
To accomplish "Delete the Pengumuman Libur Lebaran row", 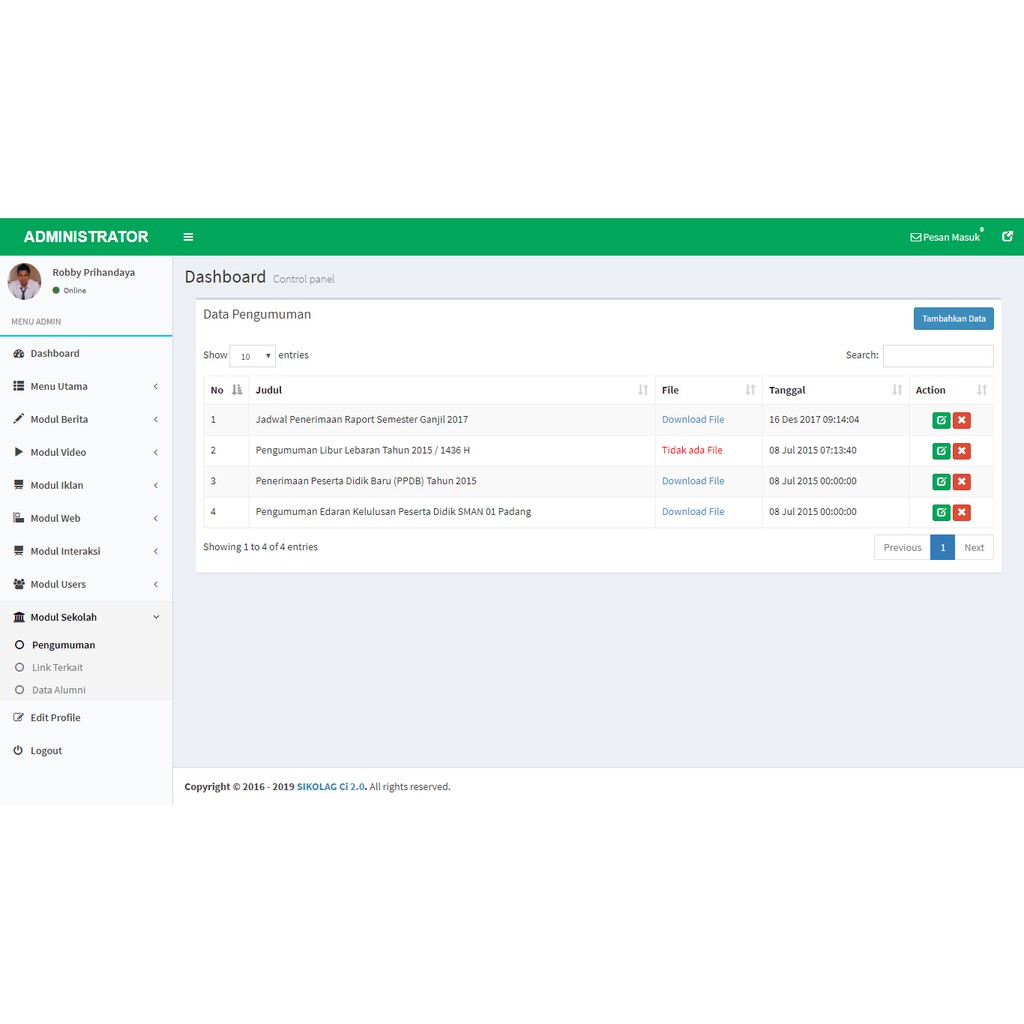I will pyautogui.click(x=961, y=451).
